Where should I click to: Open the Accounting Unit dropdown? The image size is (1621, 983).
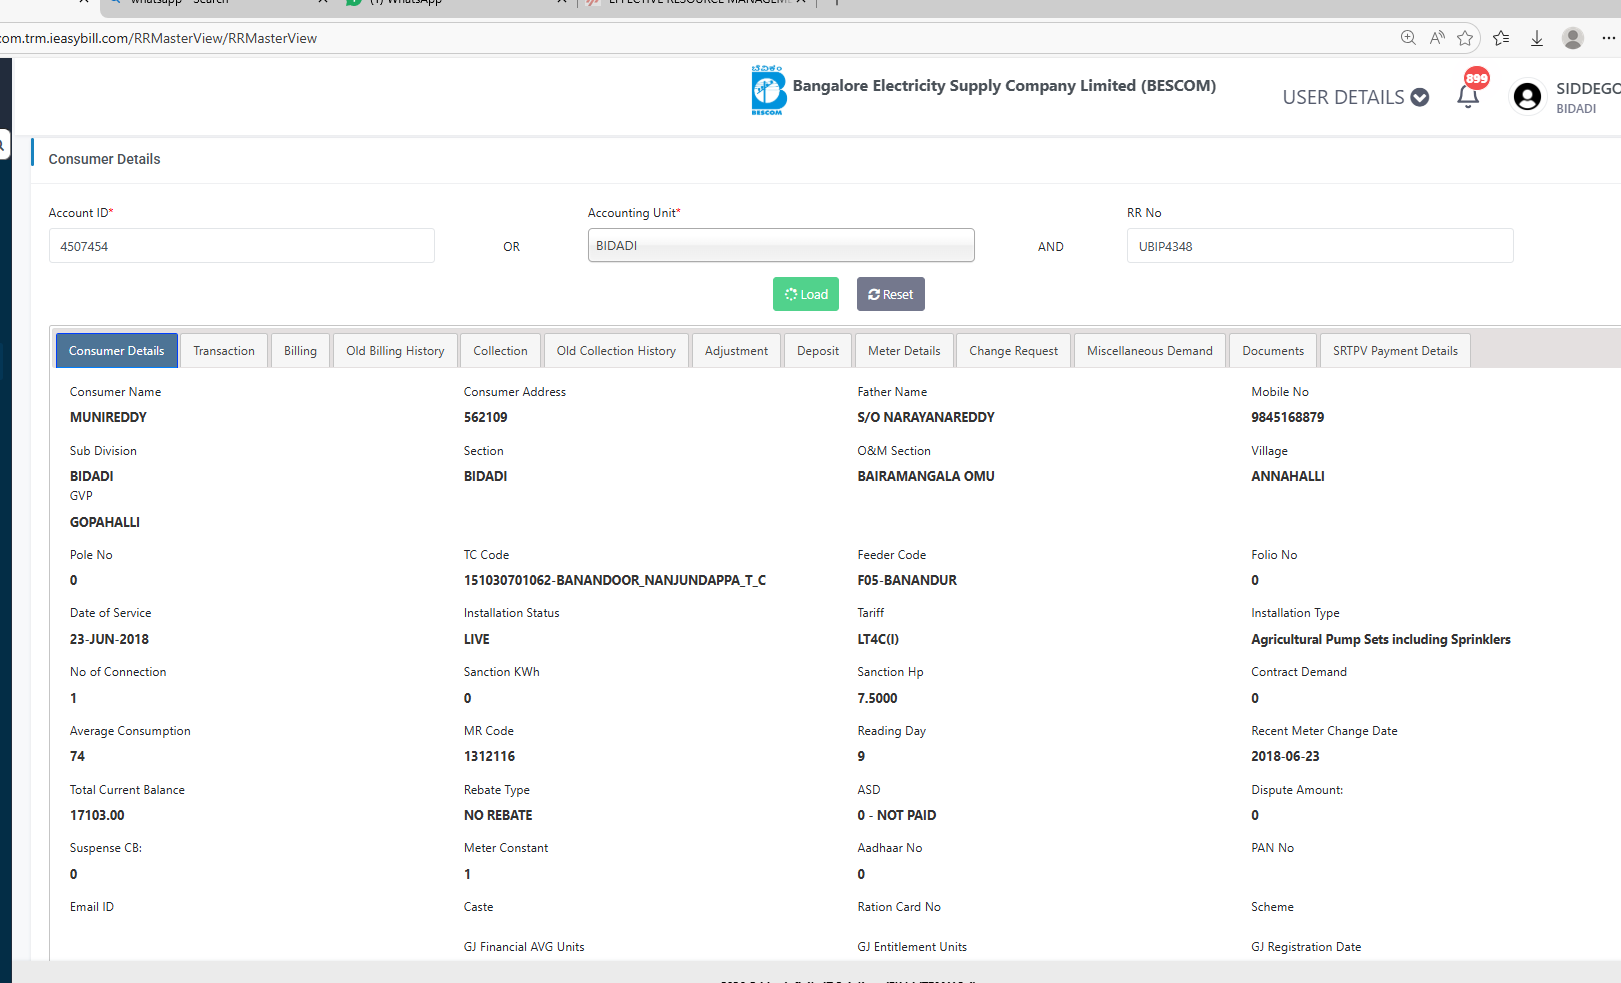[x=780, y=246]
